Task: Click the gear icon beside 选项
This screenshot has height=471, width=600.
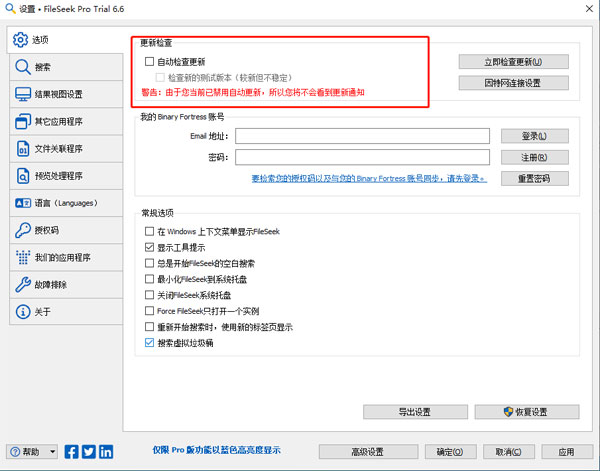Action: [20, 40]
